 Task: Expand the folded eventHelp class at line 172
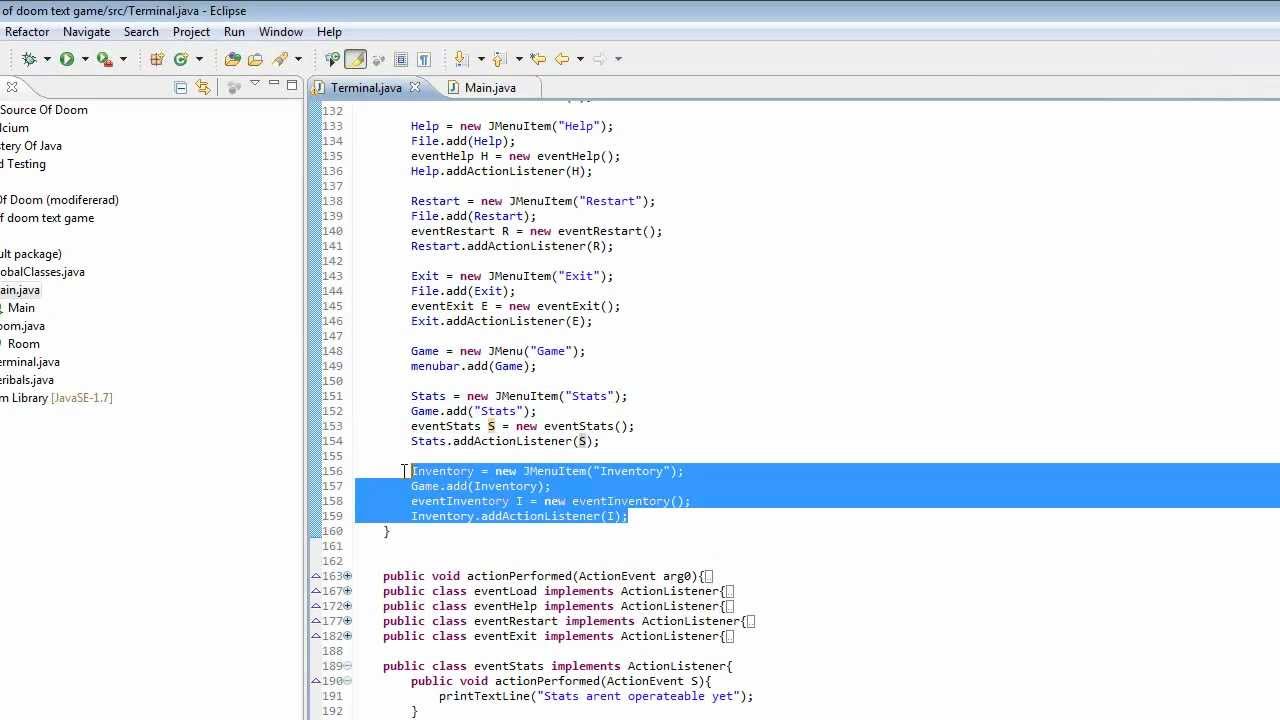(x=347, y=606)
